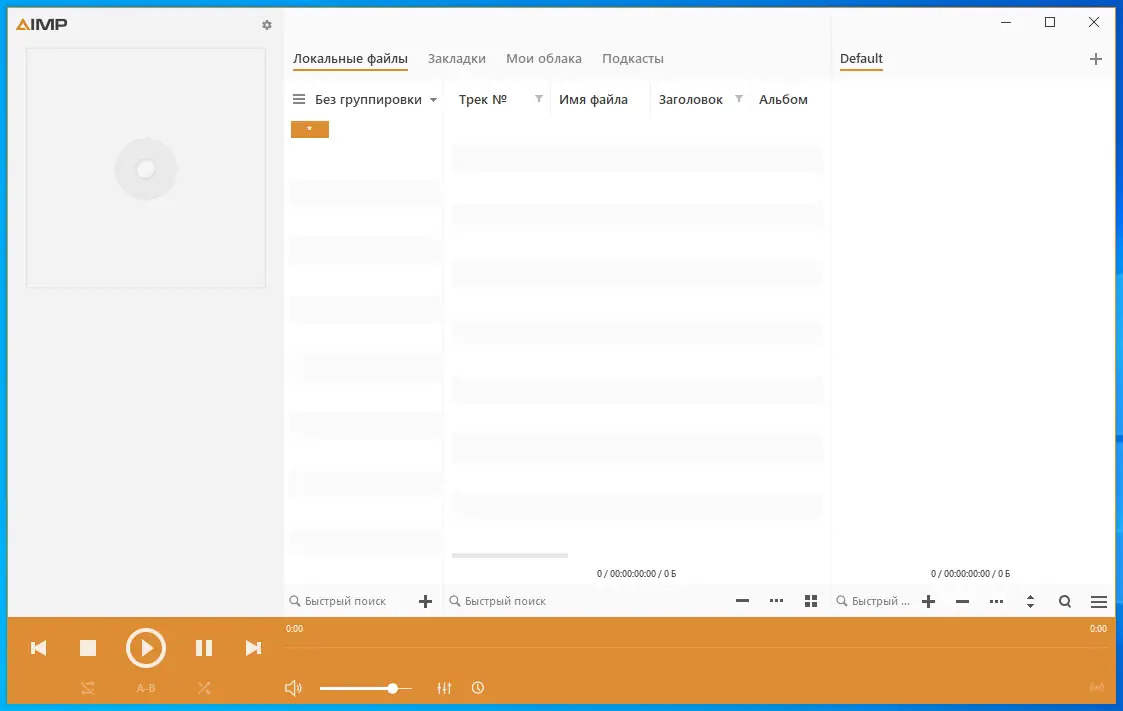
Task: Click grouping panel quick search field
Action: (x=345, y=601)
